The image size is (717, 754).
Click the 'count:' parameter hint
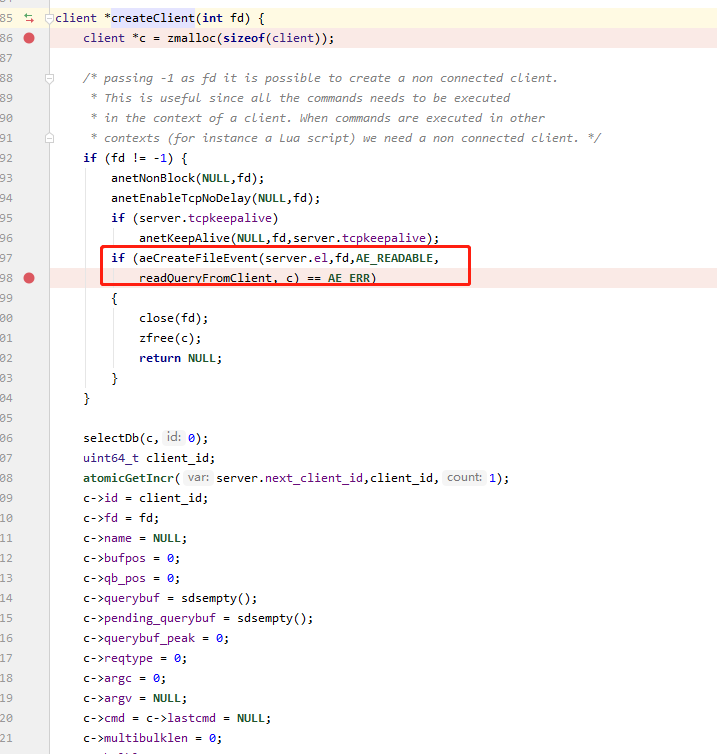(x=464, y=478)
